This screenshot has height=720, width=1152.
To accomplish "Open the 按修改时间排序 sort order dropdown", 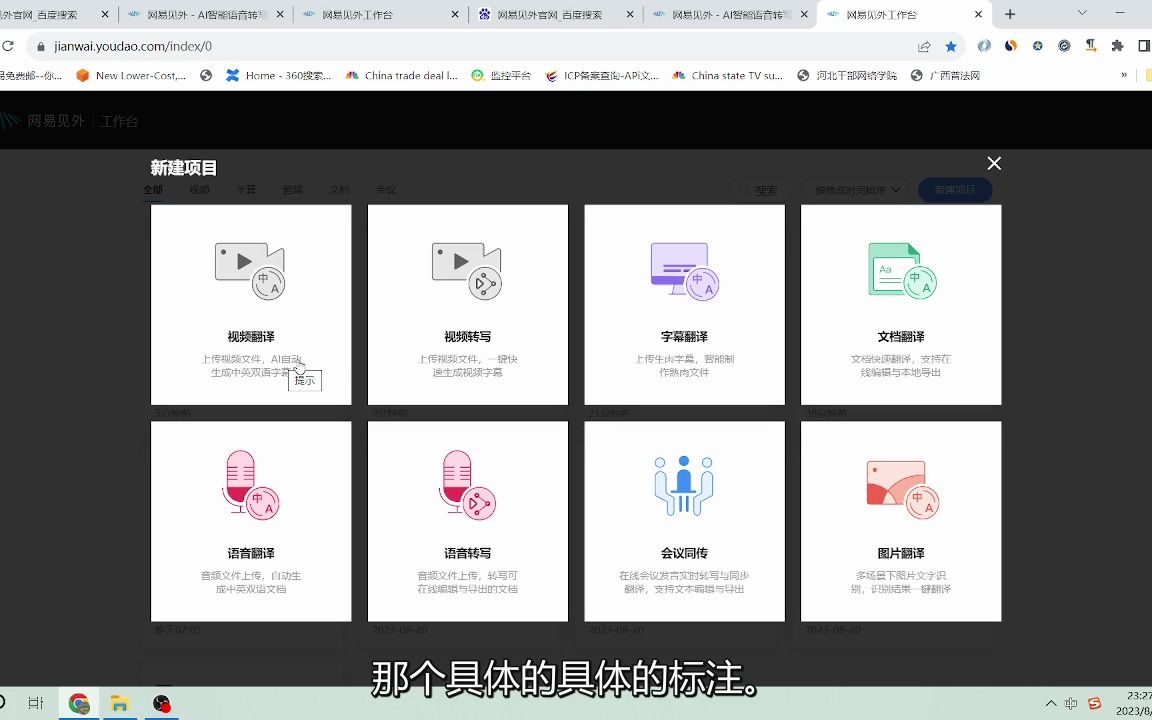I will pyautogui.click(x=854, y=189).
